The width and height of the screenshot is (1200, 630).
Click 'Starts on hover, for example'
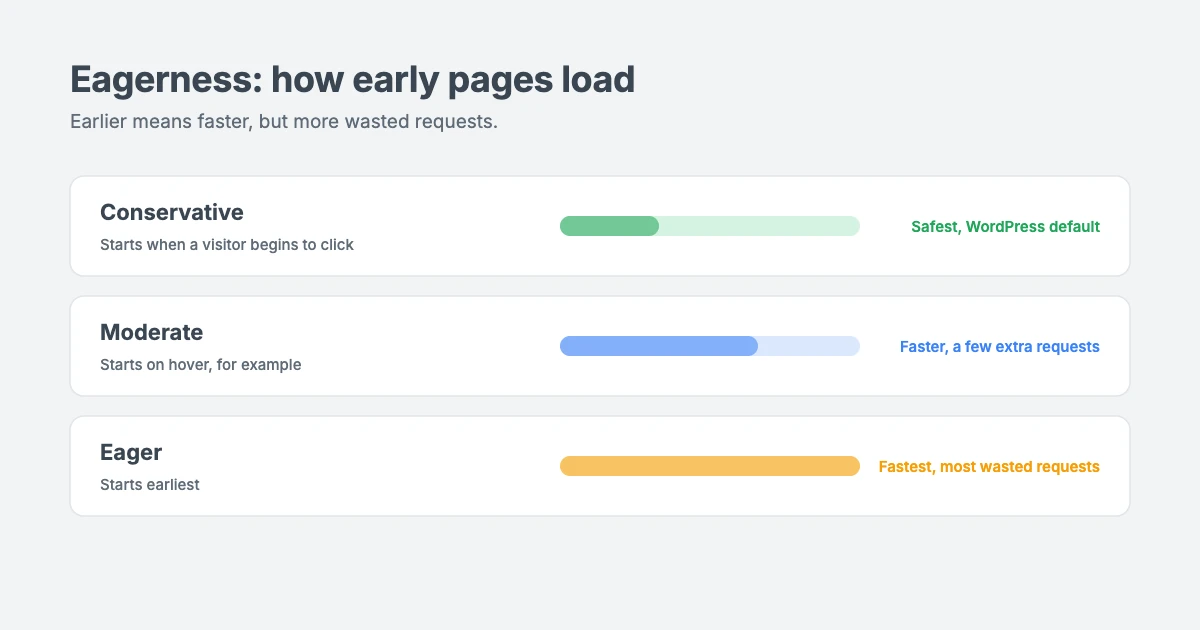tap(200, 365)
